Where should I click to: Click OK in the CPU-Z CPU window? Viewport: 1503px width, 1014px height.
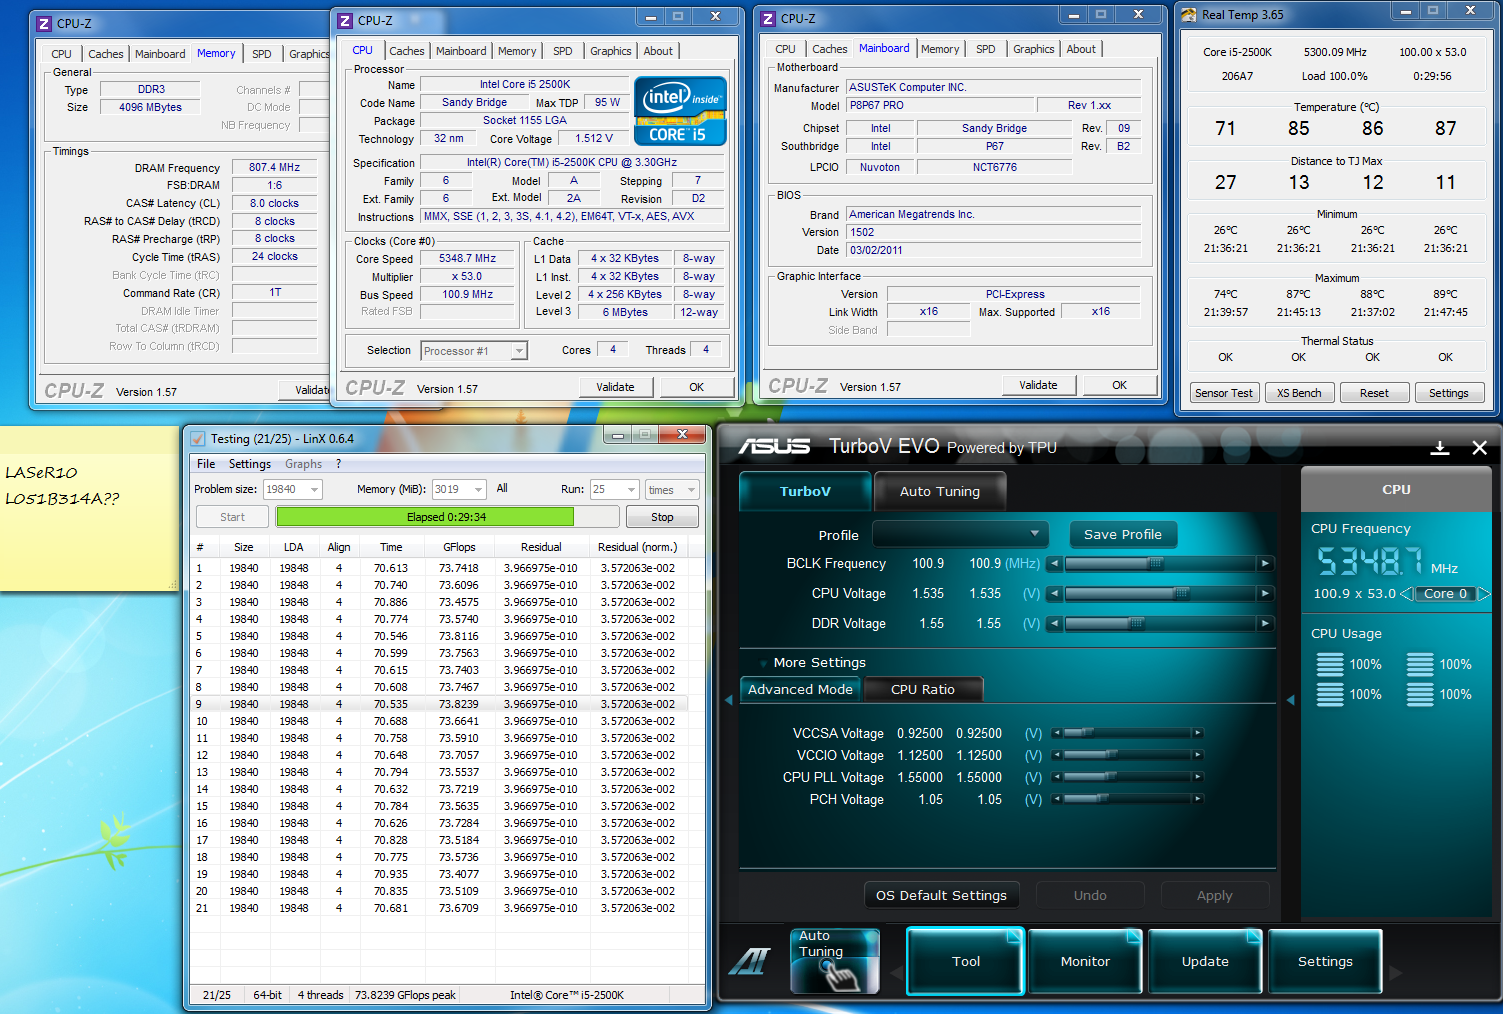tap(697, 387)
